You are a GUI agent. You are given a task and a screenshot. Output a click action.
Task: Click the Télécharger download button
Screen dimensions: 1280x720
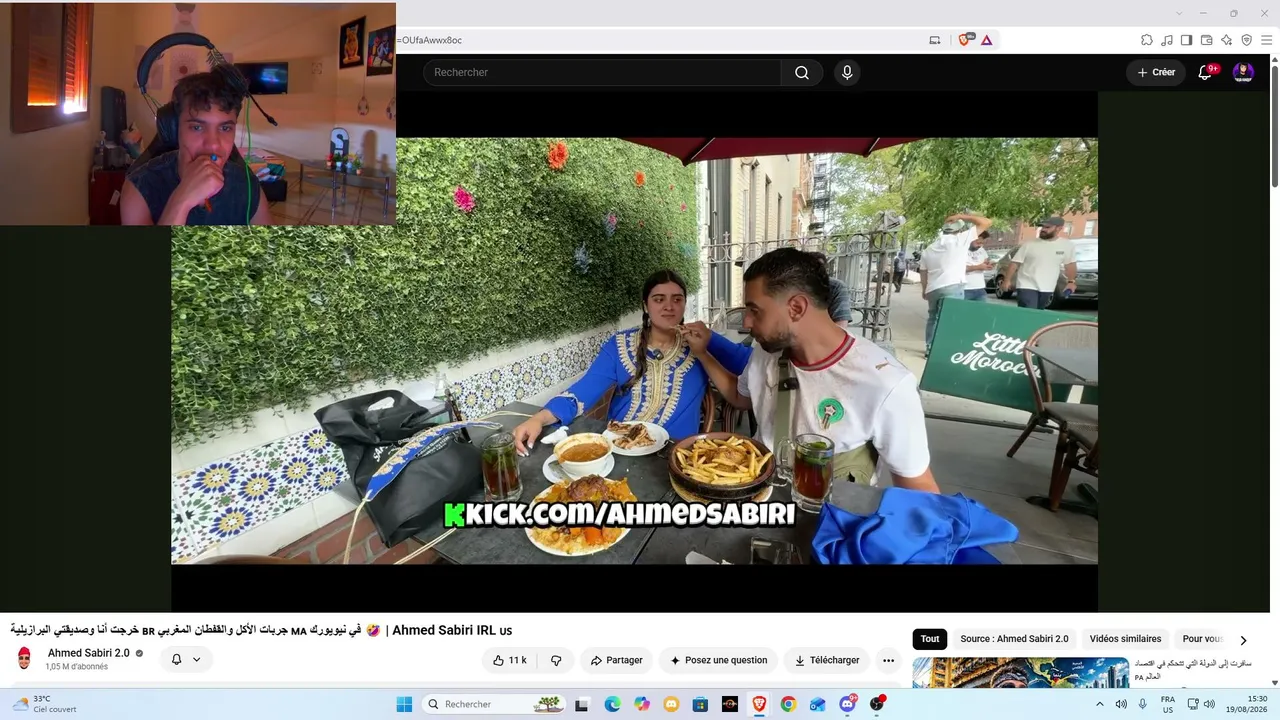(827, 660)
